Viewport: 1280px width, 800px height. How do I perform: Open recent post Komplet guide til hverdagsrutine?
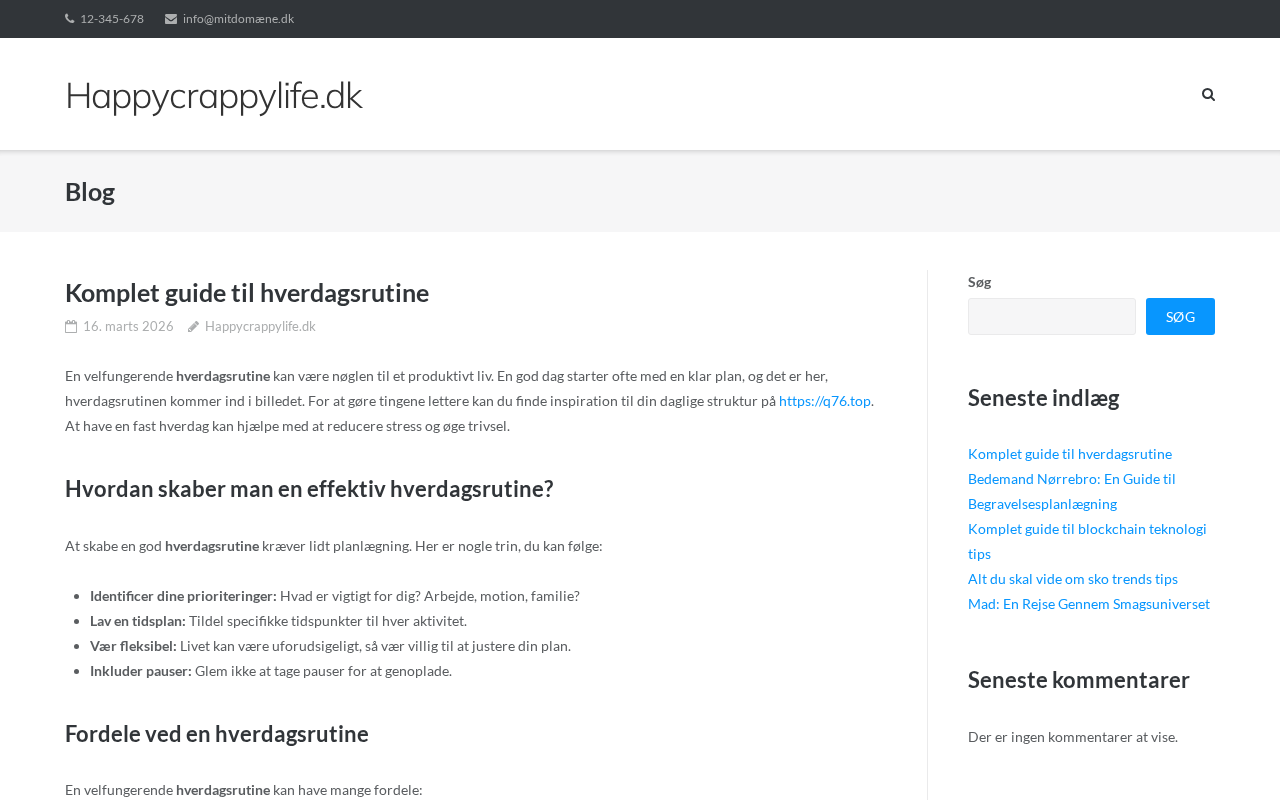1070,454
